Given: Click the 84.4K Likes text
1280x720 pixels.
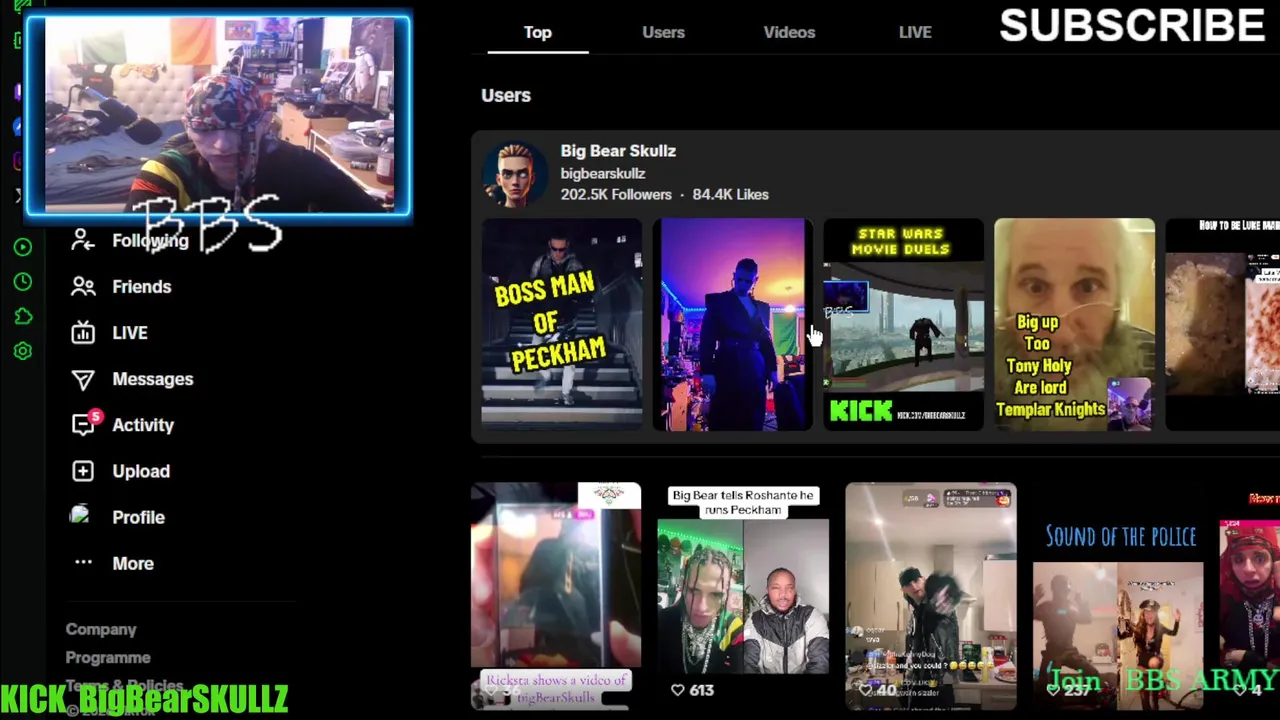Looking at the screenshot, I should (731, 194).
